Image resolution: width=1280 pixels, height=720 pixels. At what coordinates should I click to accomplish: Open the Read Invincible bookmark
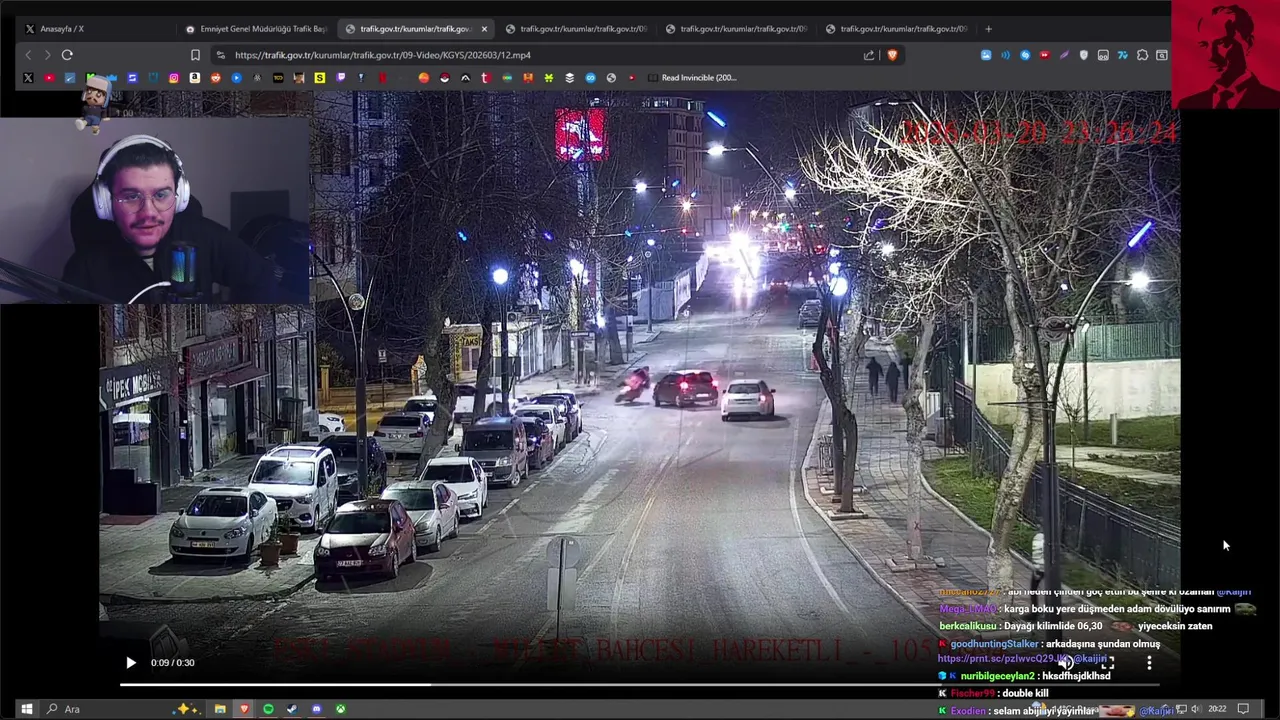(692, 77)
